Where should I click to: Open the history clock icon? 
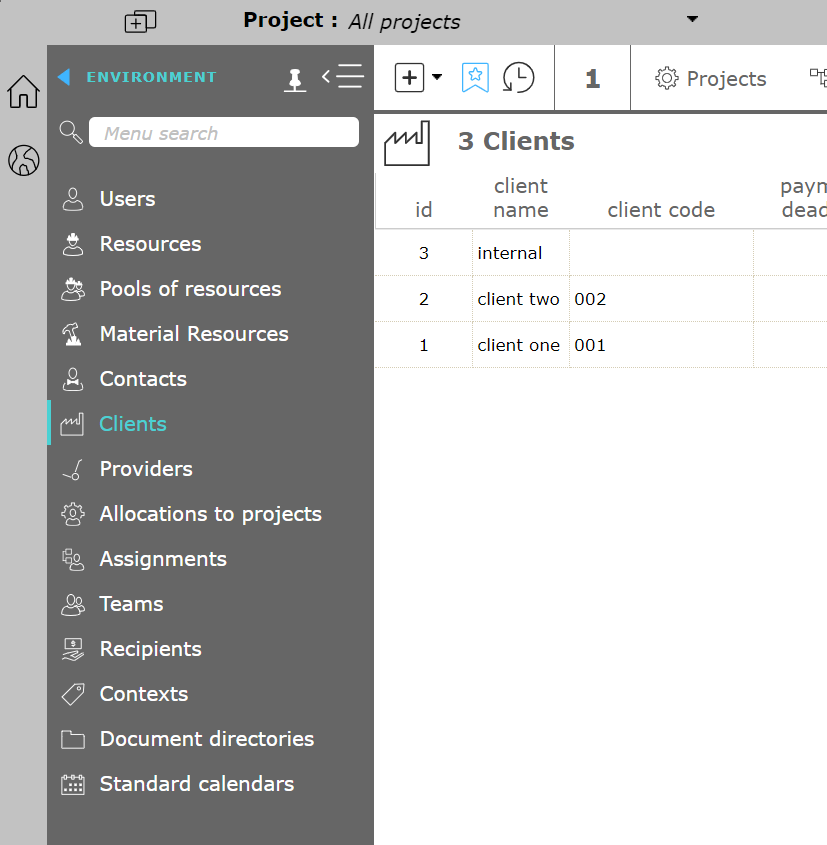(x=518, y=78)
